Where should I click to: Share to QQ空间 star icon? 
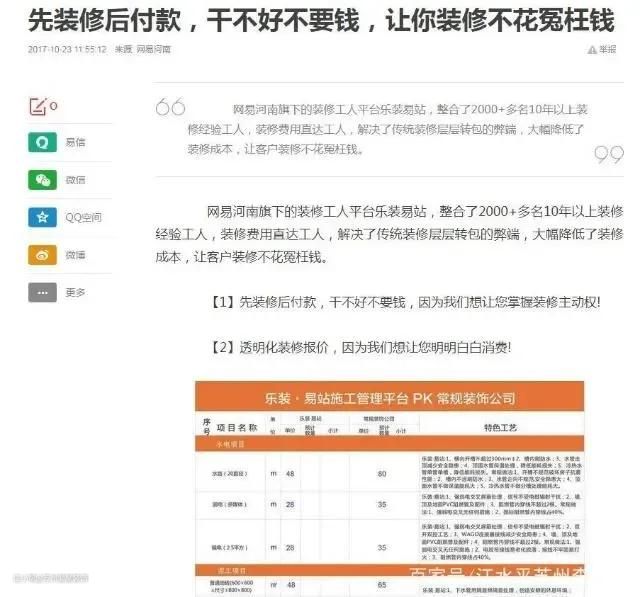pyautogui.click(x=42, y=217)
